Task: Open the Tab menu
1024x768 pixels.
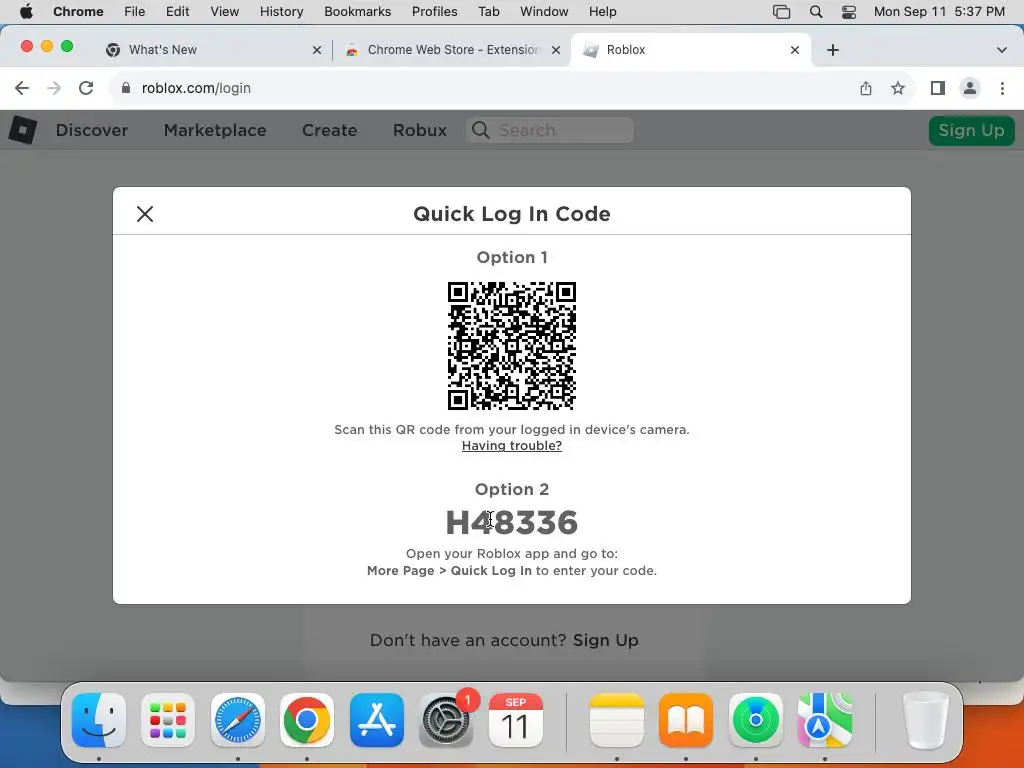Action: tap(488, 12)
